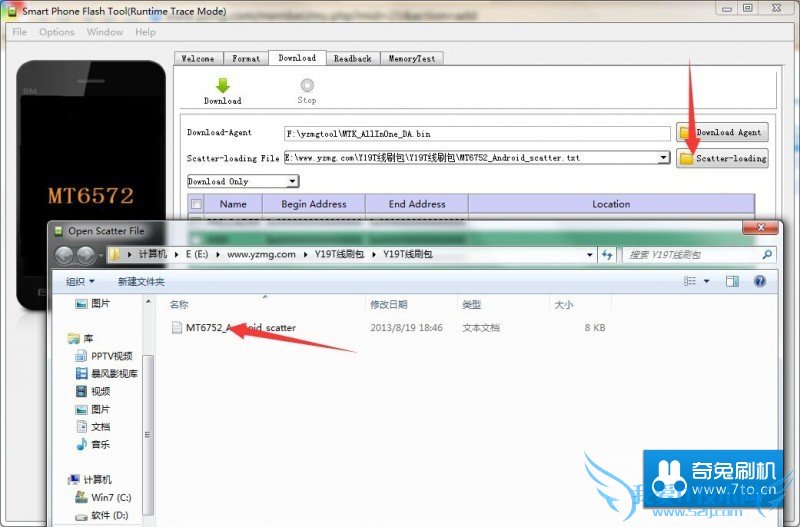Select the Download tab
800x527 pixels.
297,58
